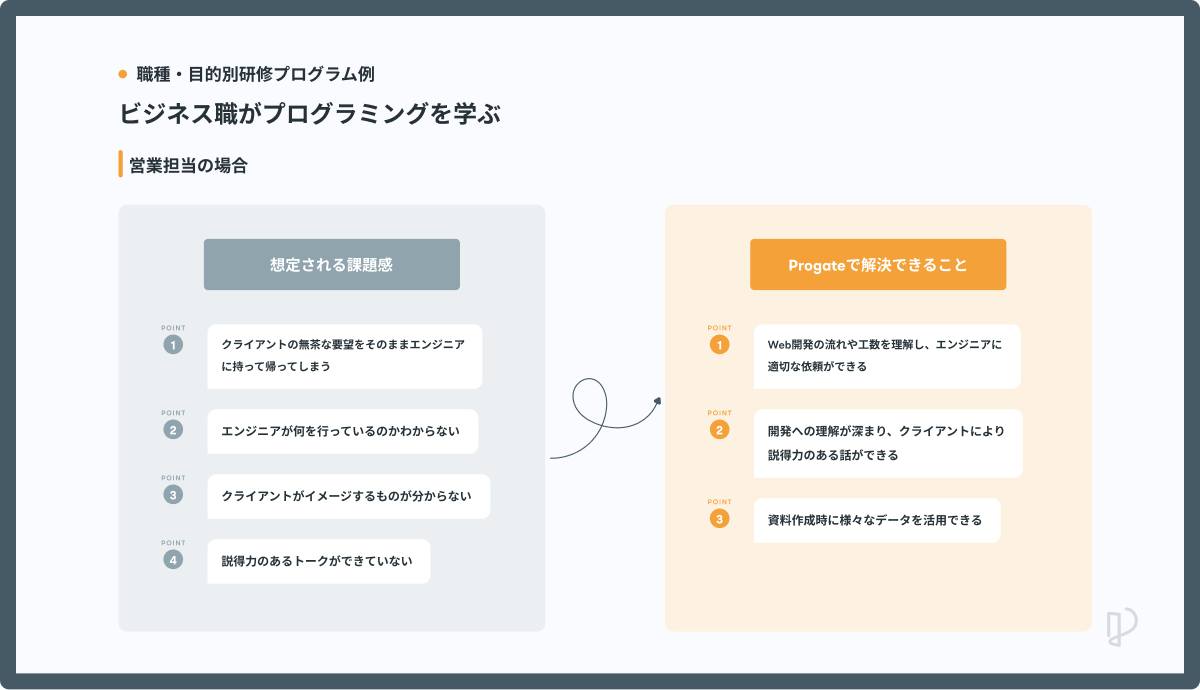Click gray point 2 number badge
Image resolution: width=1200 pixels, height=690 pixels.
173,430
